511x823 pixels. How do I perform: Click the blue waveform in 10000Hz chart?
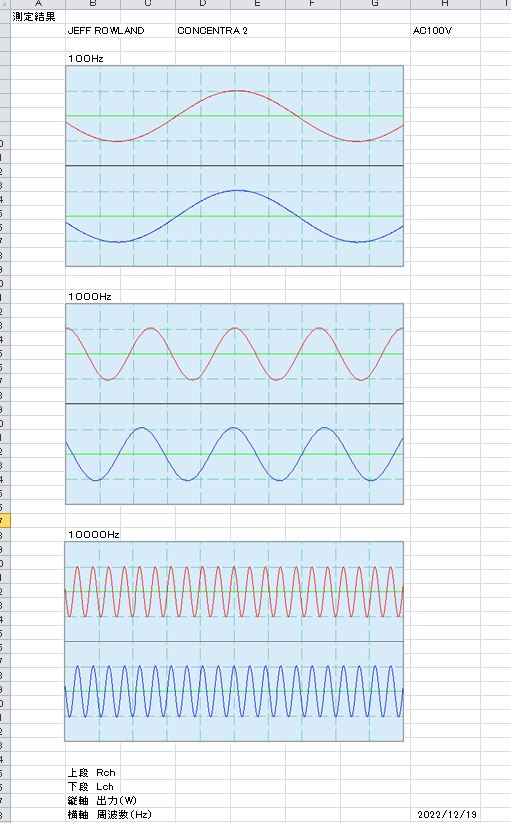click(234, 691)
